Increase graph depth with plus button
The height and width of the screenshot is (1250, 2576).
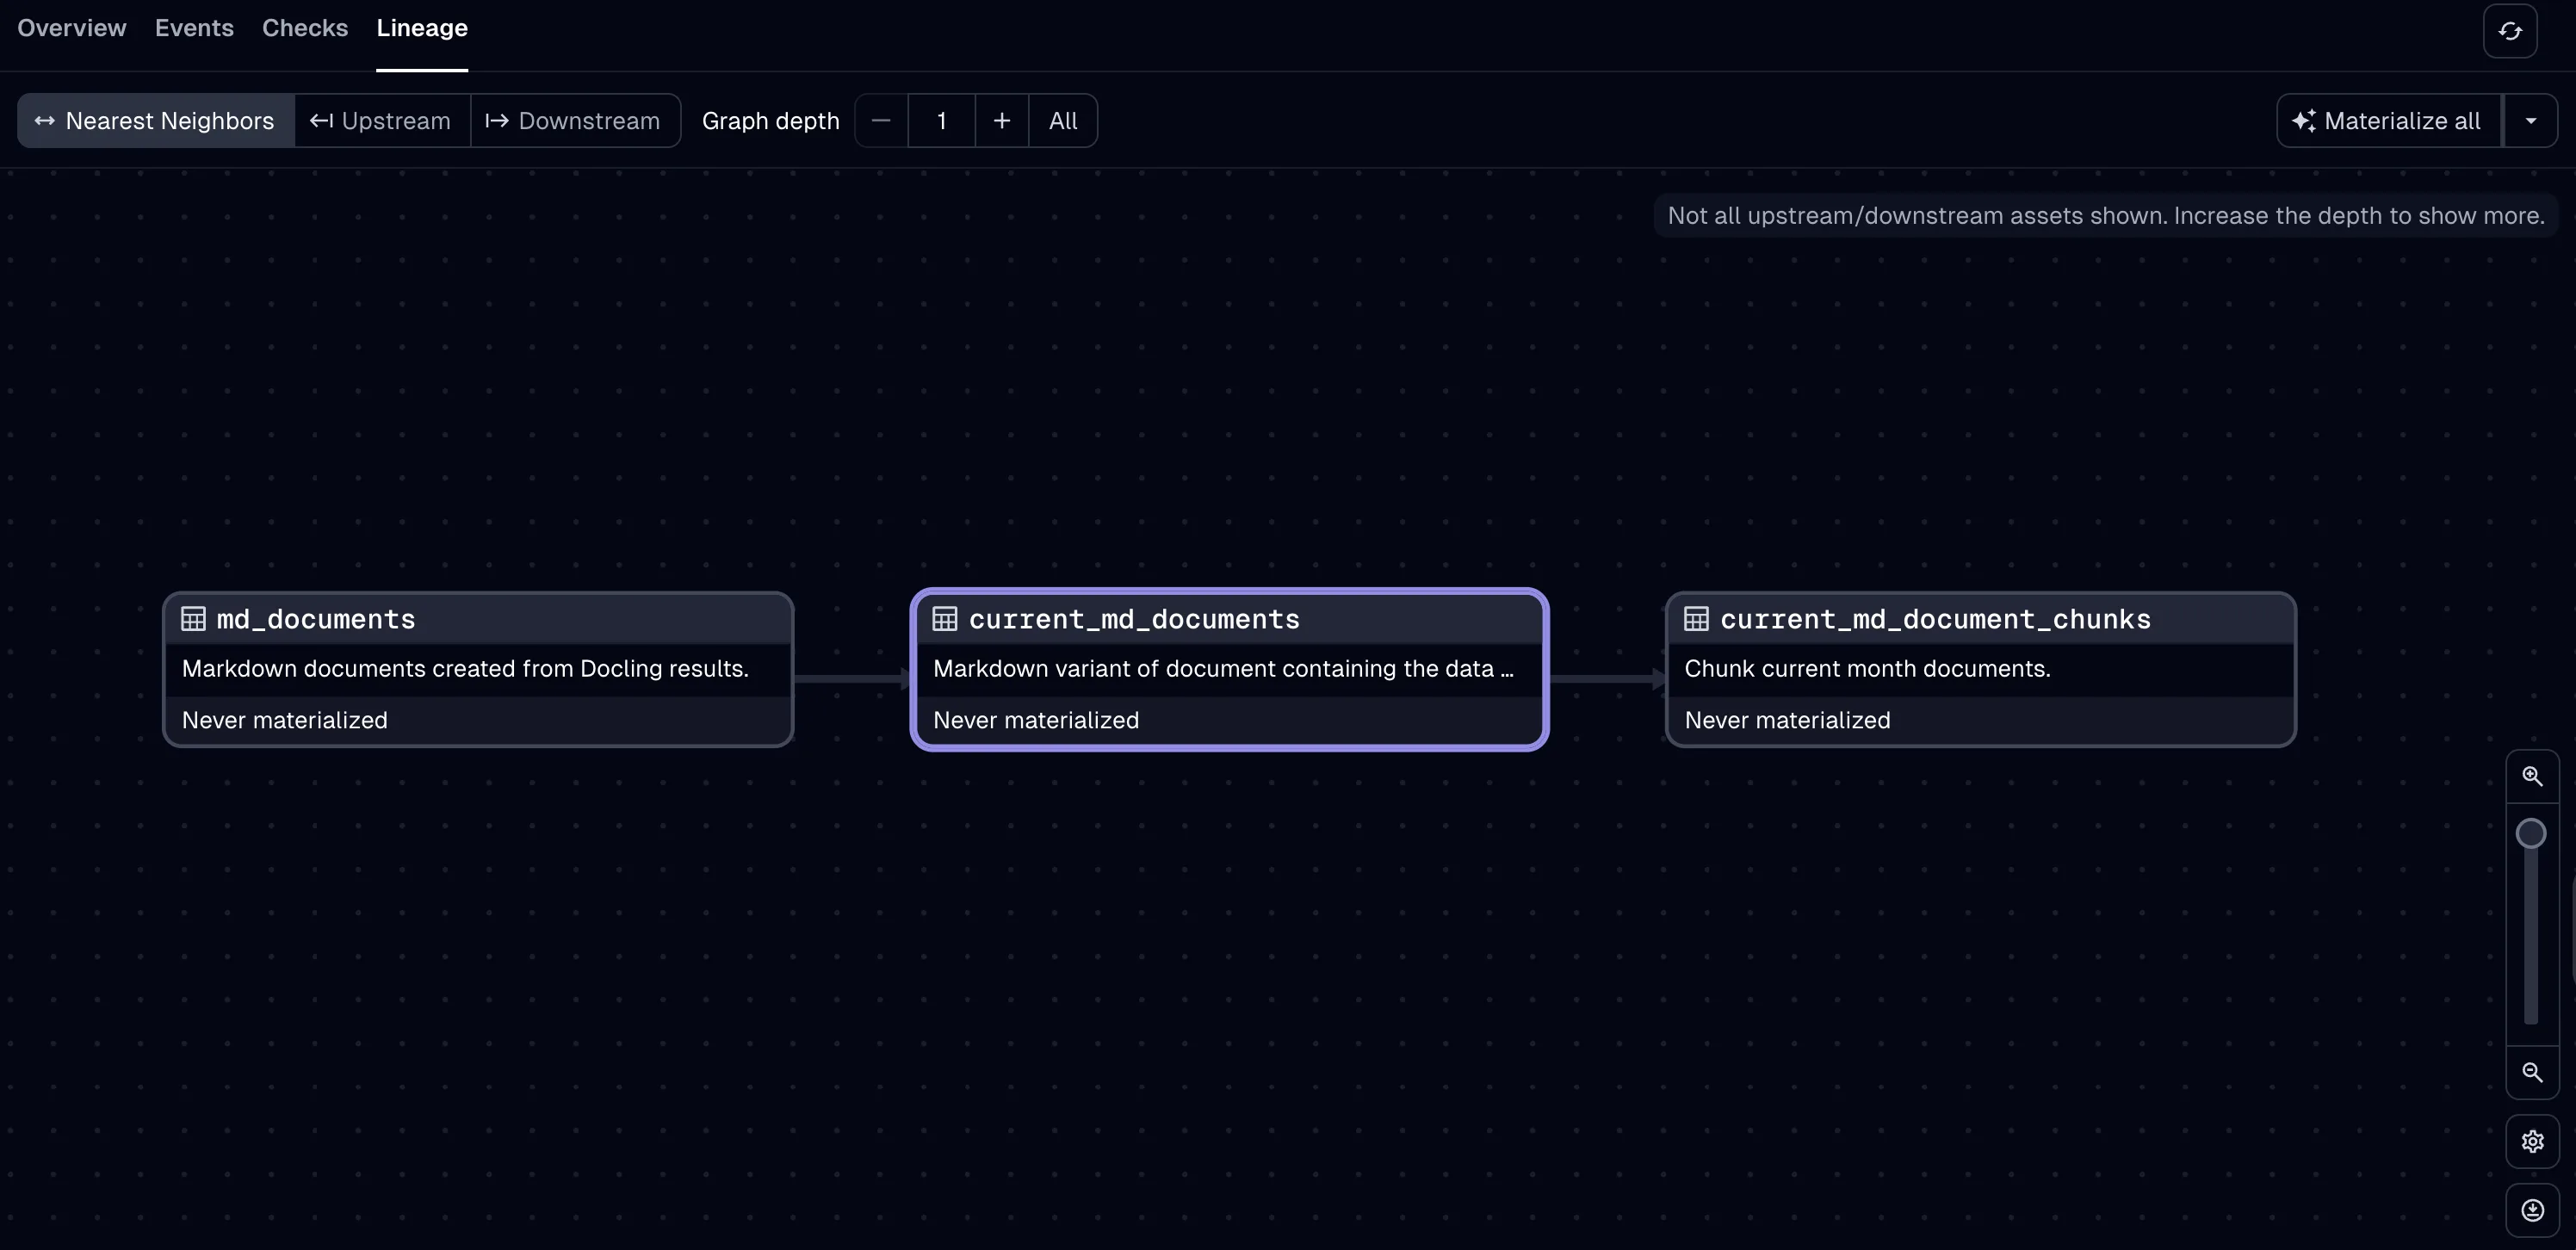[1001, 121]
